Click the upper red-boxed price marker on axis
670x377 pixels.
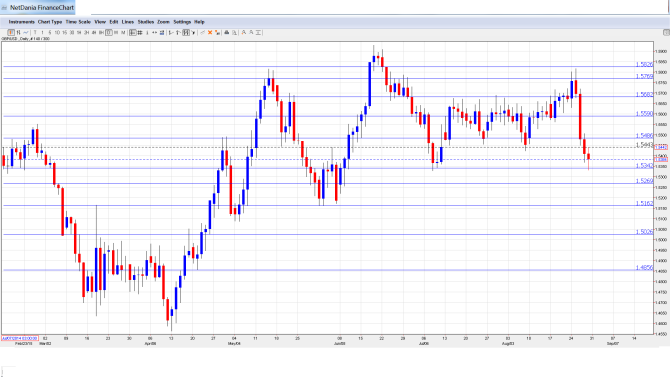point(661,147)
